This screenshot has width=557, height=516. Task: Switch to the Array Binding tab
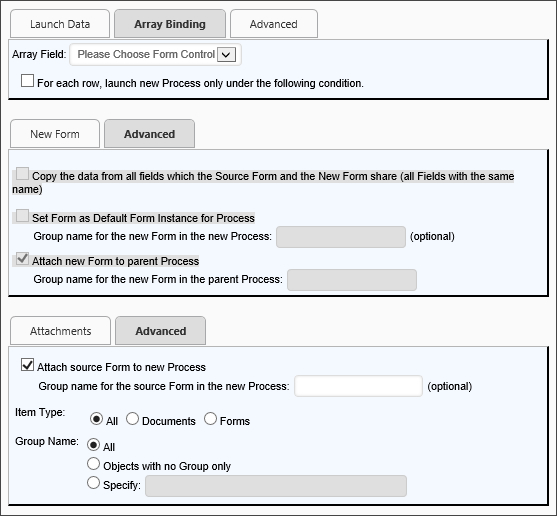170,24
